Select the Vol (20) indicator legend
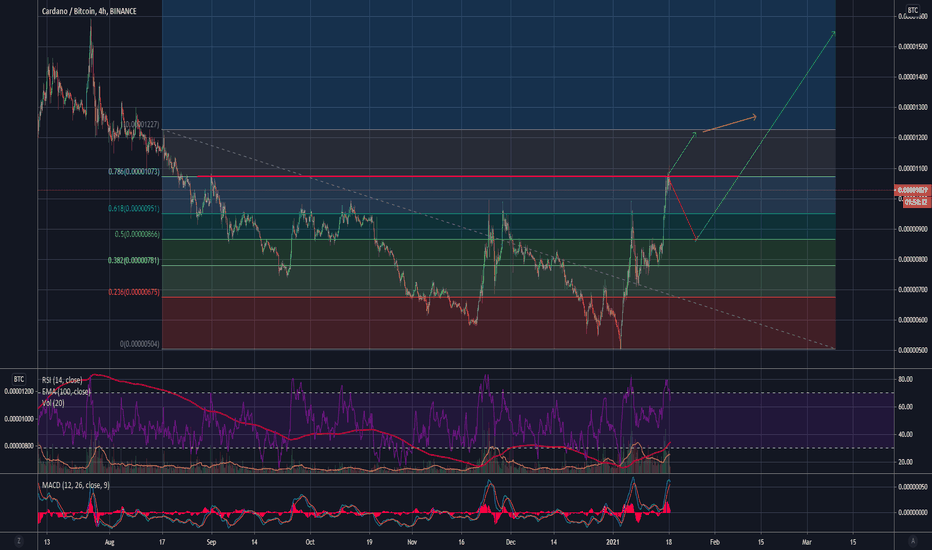The width and height of the screenshot is (932, 550). coord(53,403)
